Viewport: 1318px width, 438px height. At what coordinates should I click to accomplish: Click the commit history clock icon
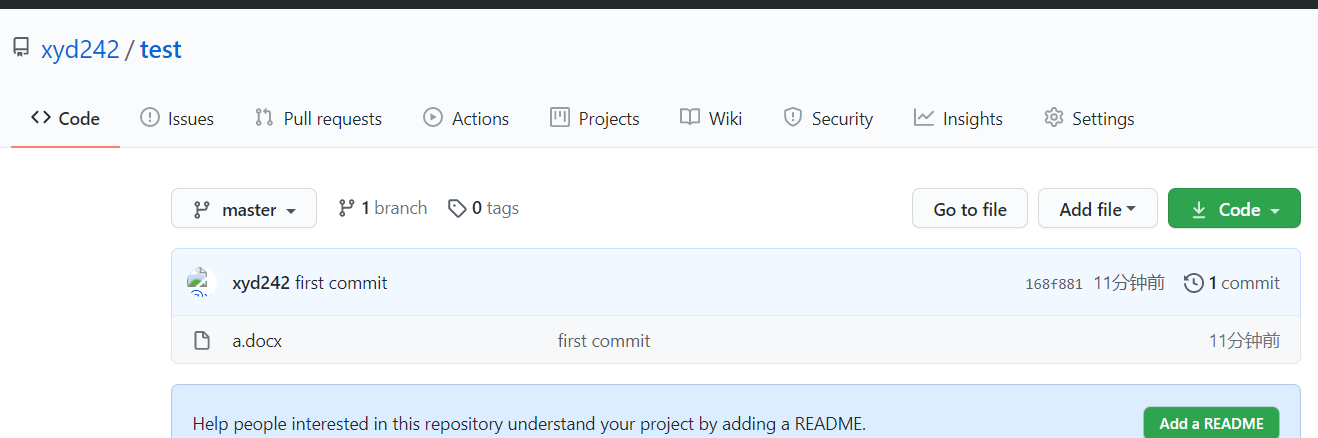tap(1193, 283)
